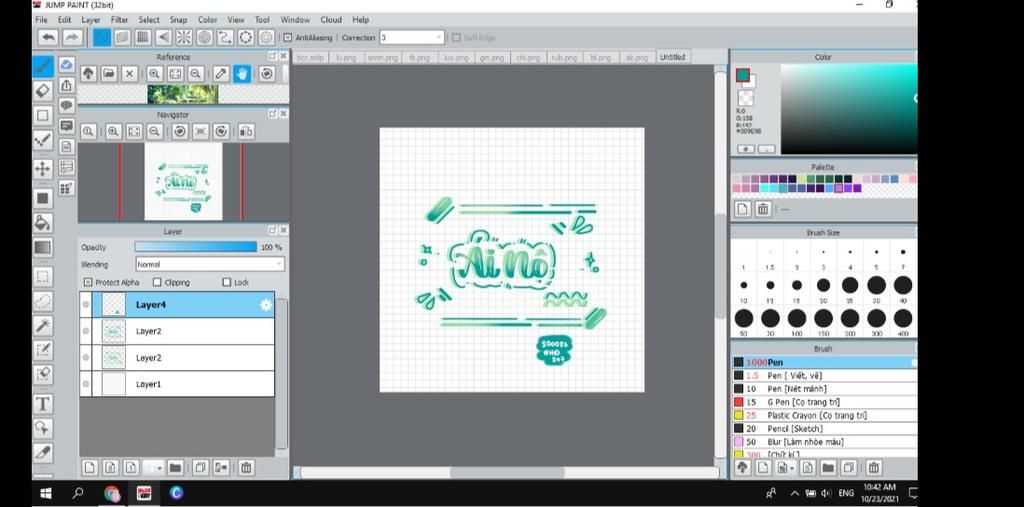Open the Cloud menu

coord(331,20)
